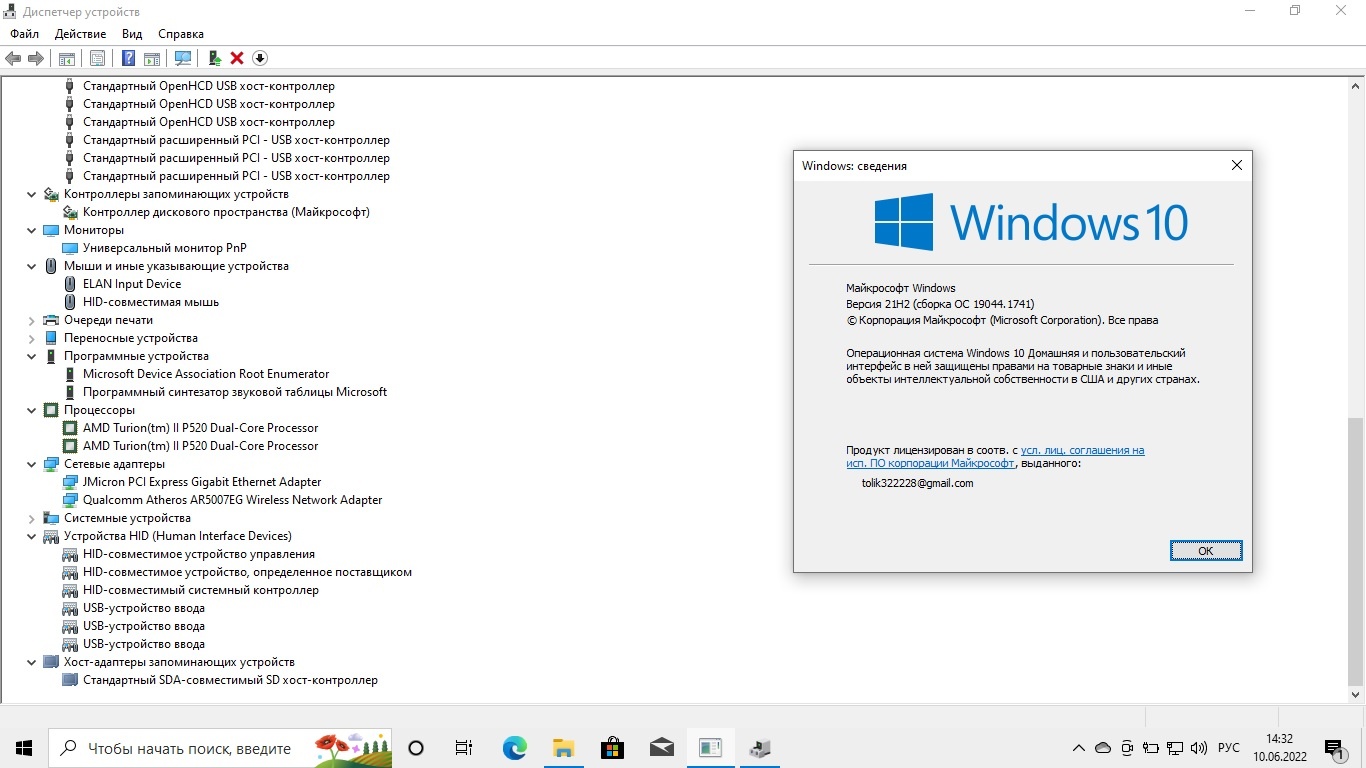
Task: Click the Meet Now tray icon
Action: point(1127,748)
